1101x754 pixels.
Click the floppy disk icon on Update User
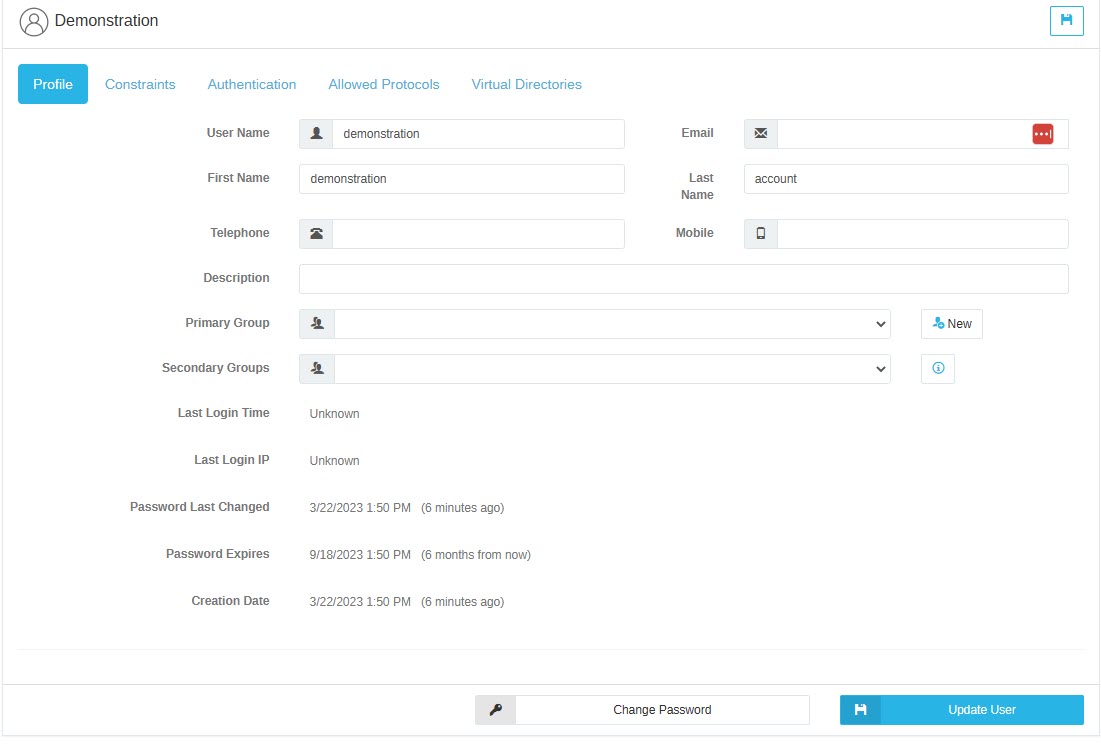(860, 710)
